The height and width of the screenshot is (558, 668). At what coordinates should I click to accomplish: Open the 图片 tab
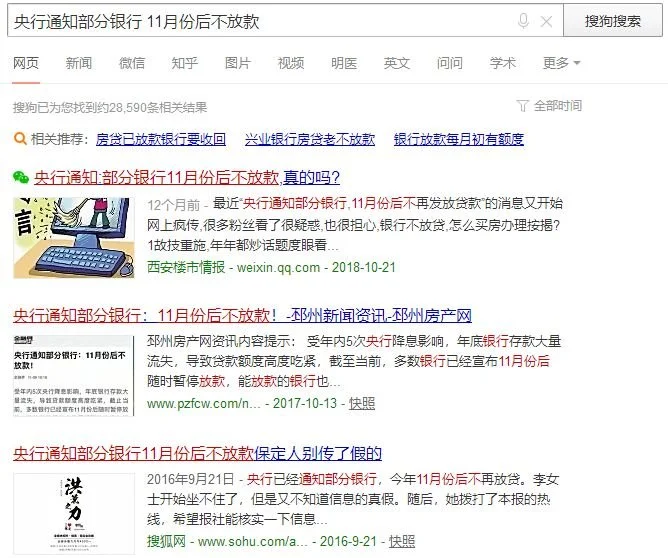[x=238, y=63]
